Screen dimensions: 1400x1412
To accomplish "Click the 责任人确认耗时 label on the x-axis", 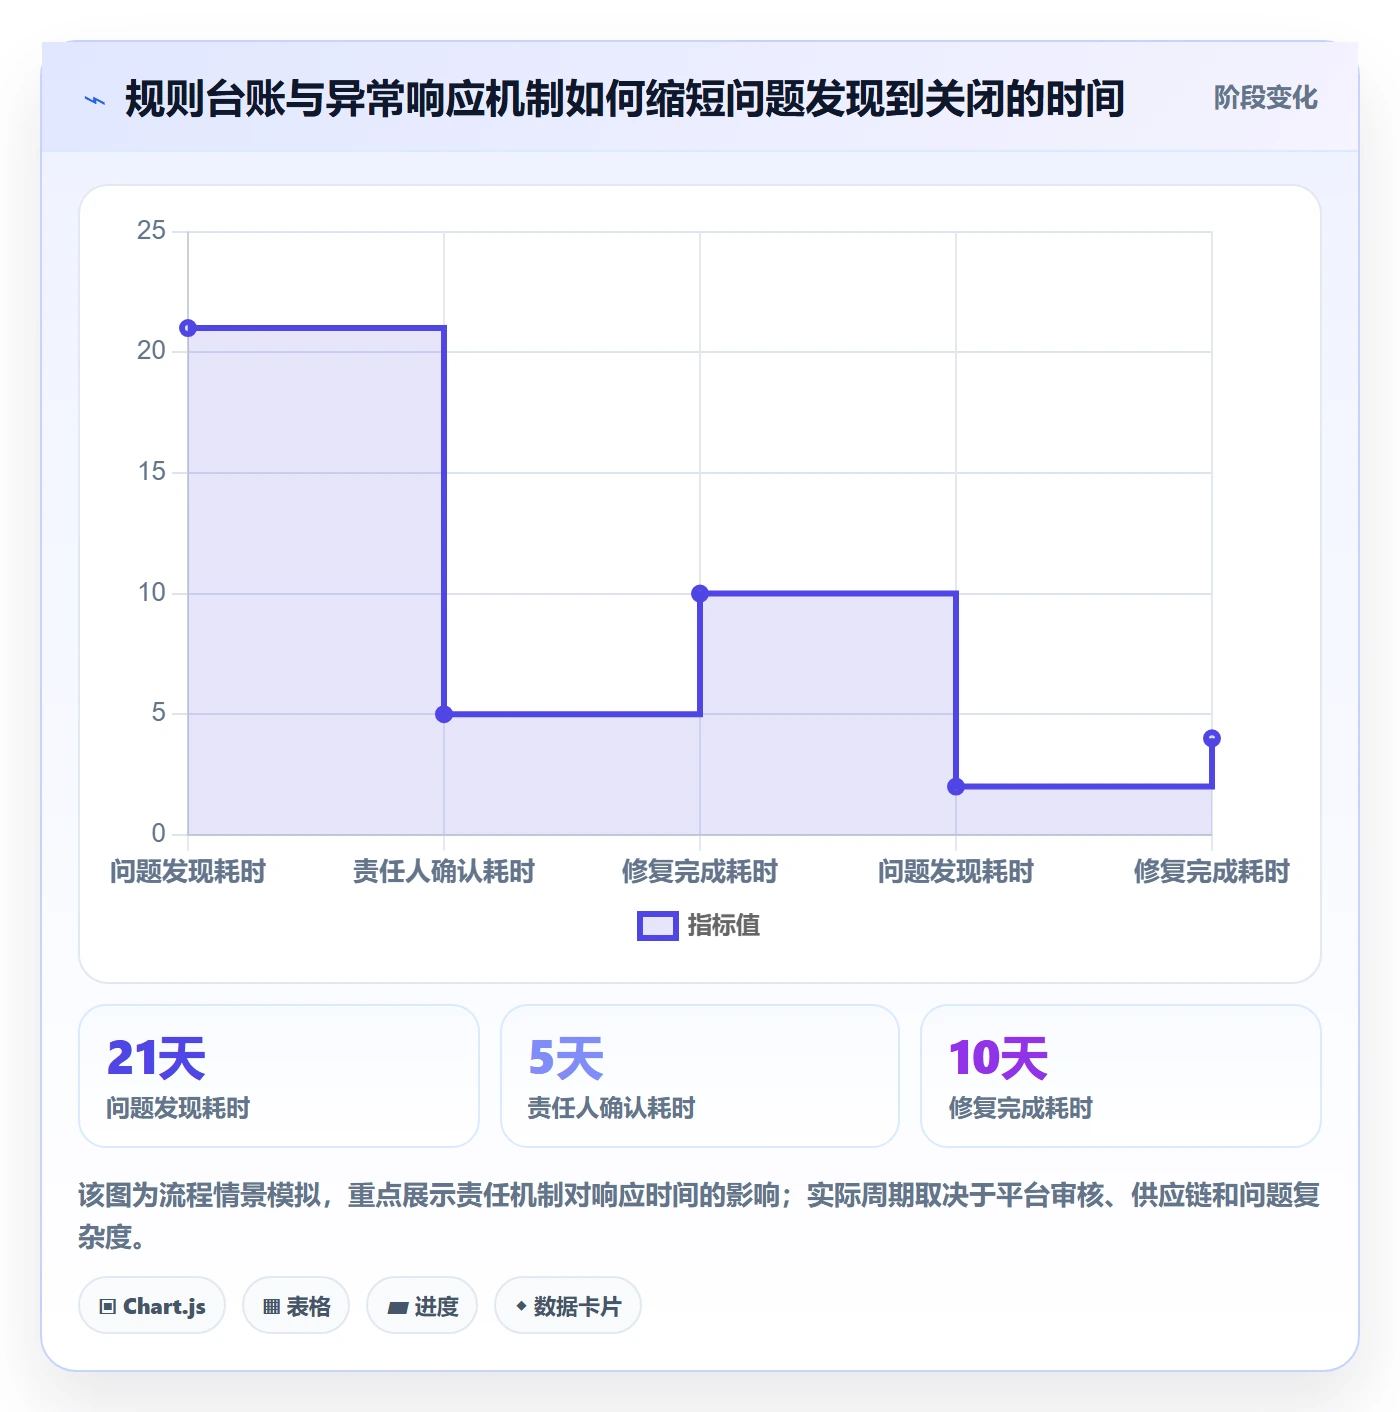I will pyautogui.click(x=444, y=872).
